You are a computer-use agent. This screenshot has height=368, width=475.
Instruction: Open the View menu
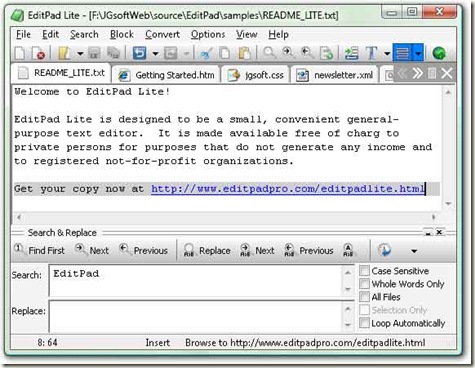tap(247, 34)
